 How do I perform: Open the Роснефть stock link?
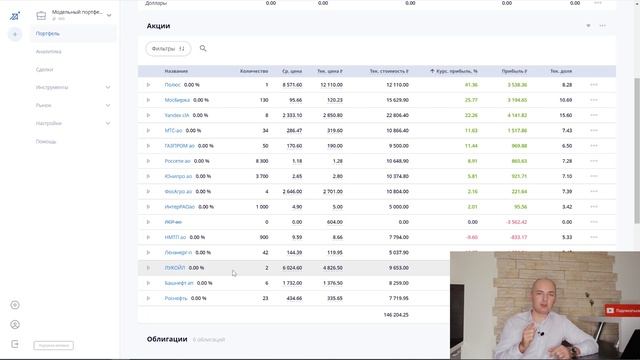click(176, 298)
